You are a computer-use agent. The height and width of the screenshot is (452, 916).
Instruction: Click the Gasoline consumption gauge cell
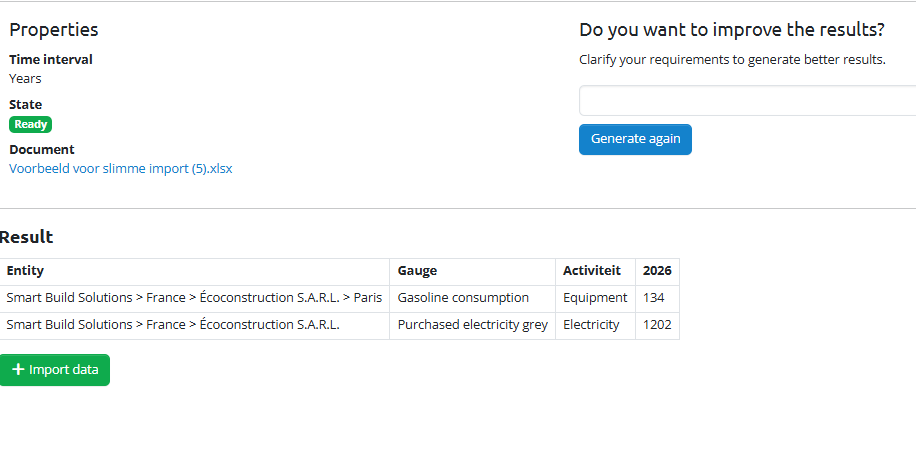coord(463,298)
